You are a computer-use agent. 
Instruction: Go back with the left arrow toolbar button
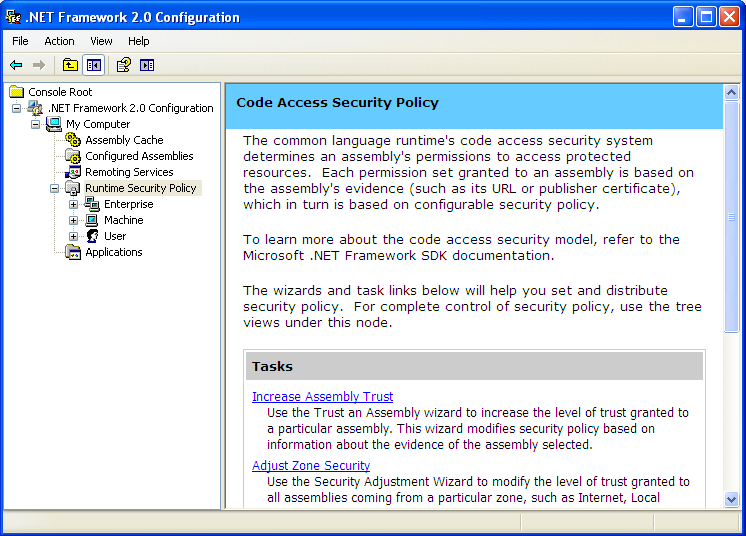pos(16,65)
